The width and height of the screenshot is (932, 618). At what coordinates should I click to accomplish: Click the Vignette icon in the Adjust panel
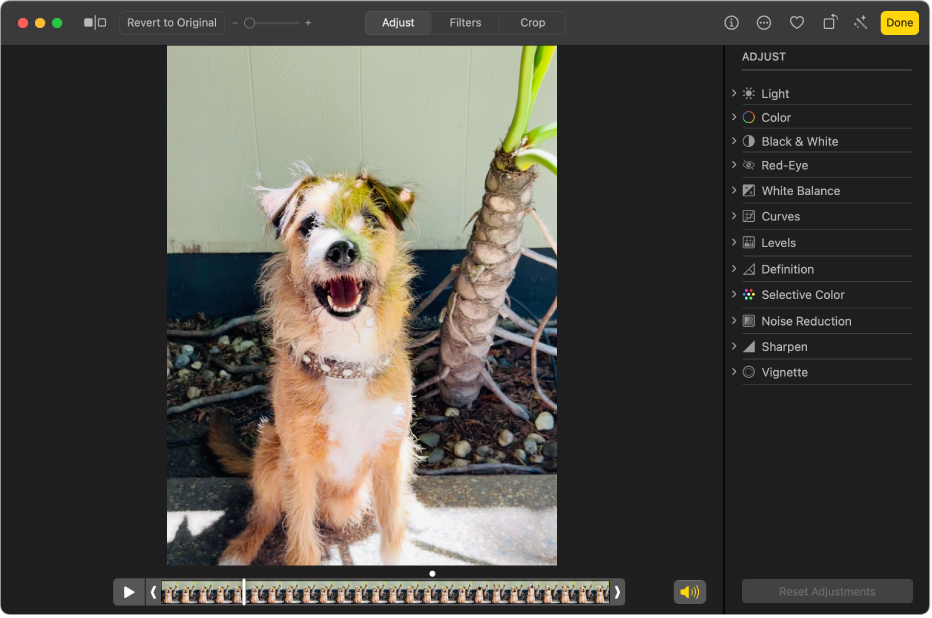tap(748, 372)
